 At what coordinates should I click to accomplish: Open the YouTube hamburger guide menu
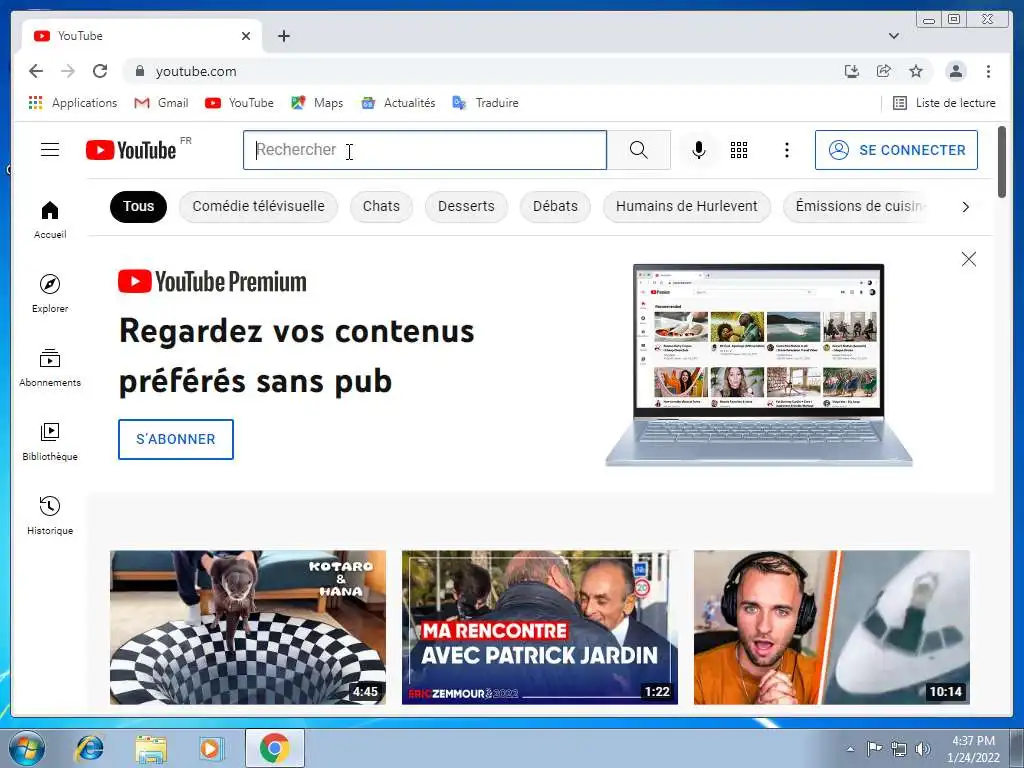50,150
